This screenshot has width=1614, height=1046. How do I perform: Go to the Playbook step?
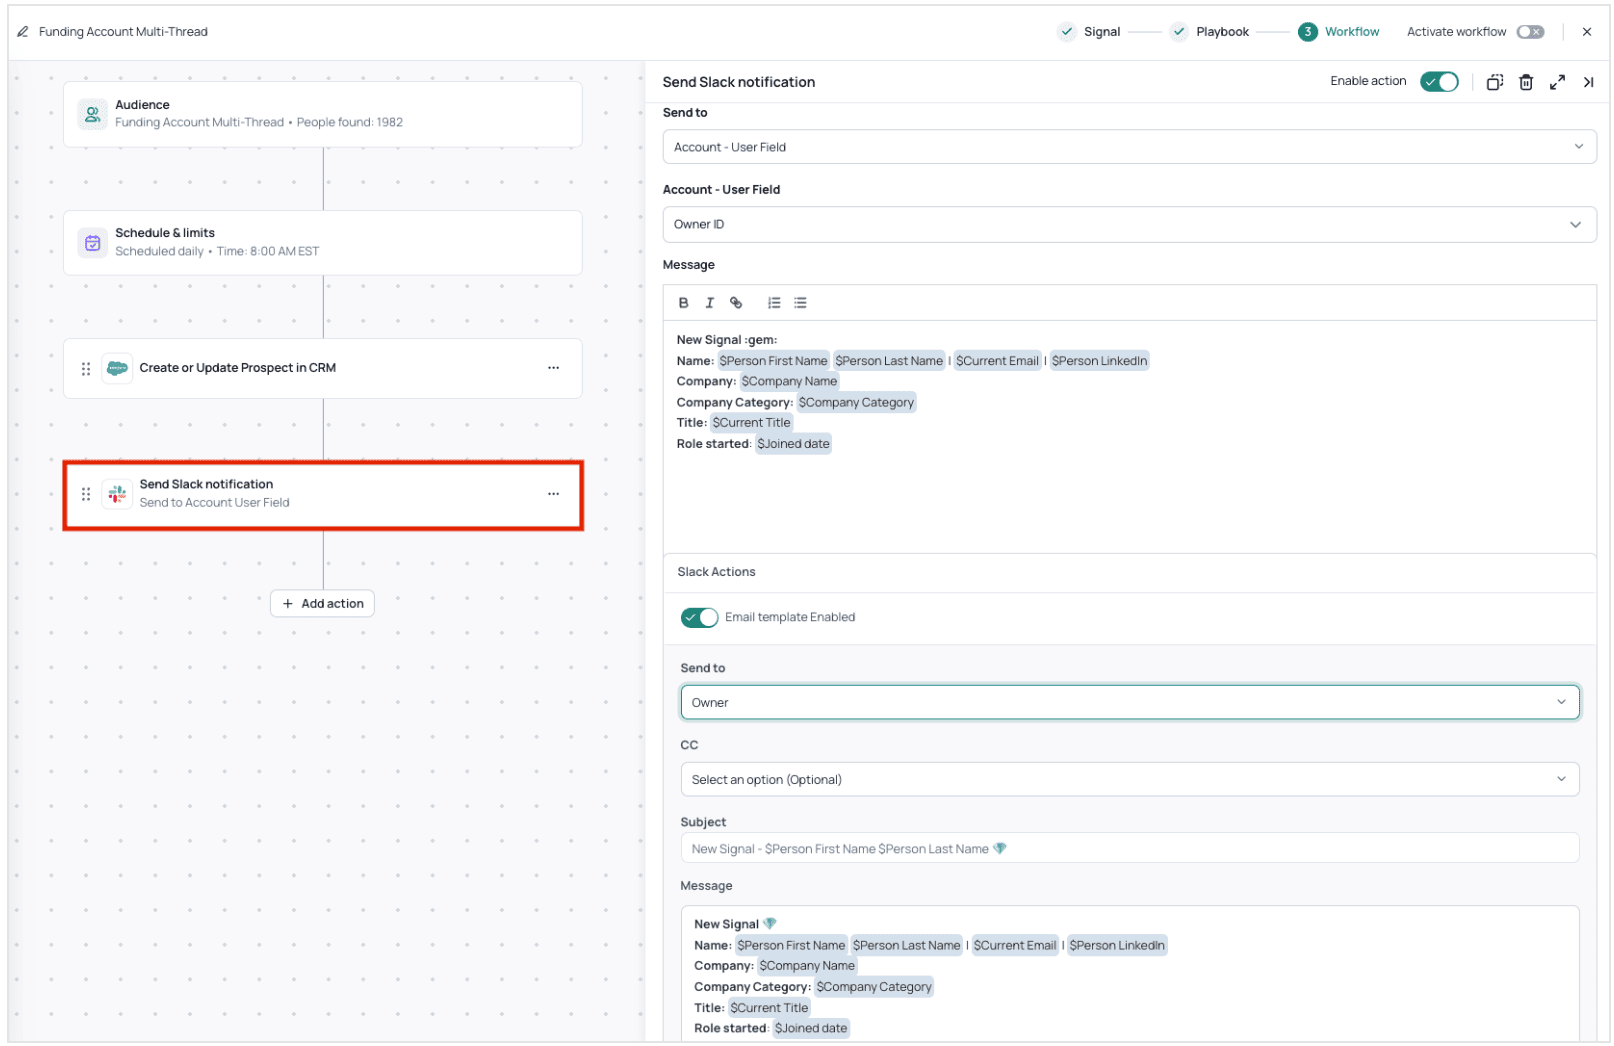coord(1210,32)
